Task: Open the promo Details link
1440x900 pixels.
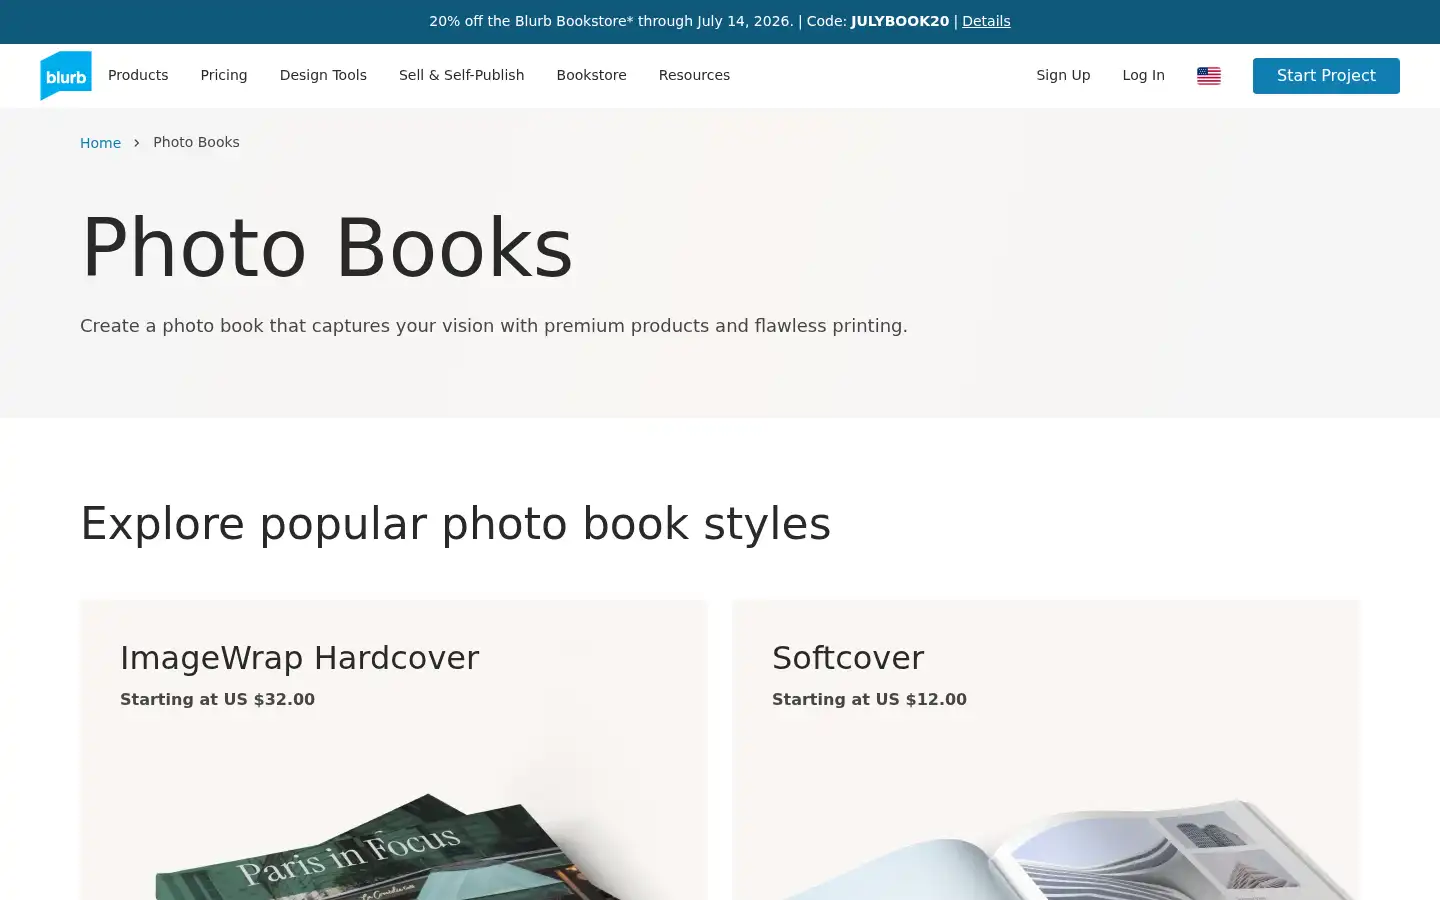Action: (x=986, y=21)
